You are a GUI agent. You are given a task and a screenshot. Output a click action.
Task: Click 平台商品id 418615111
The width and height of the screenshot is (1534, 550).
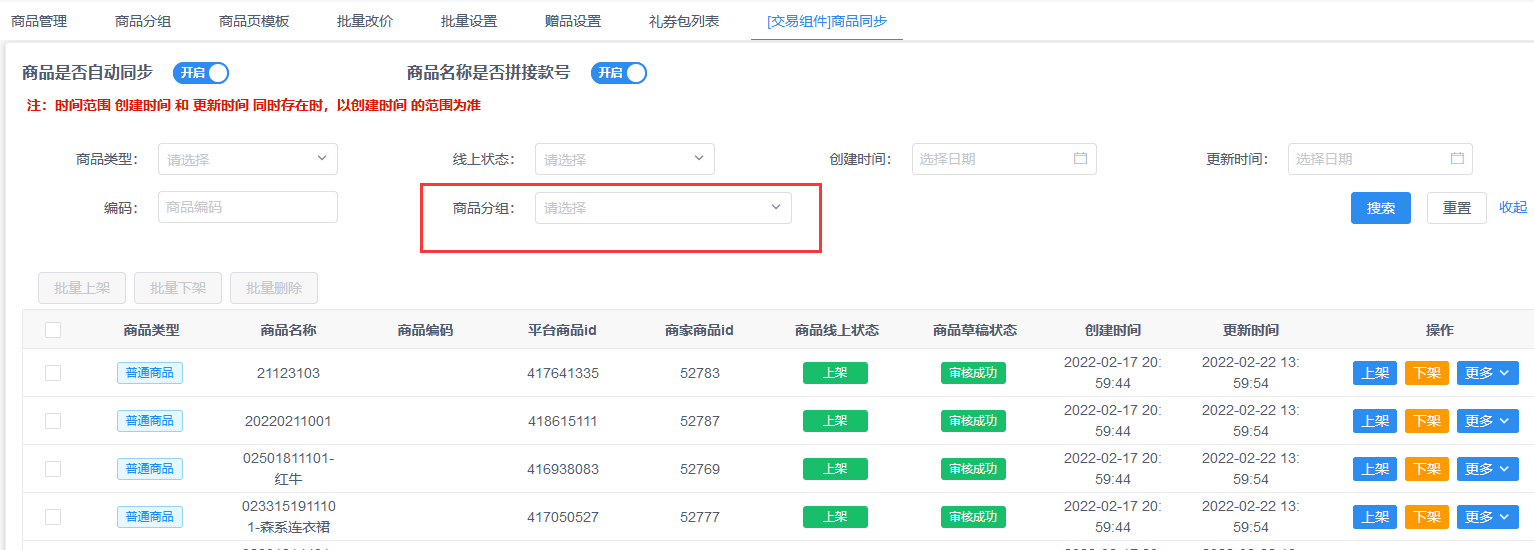point(563,421)
